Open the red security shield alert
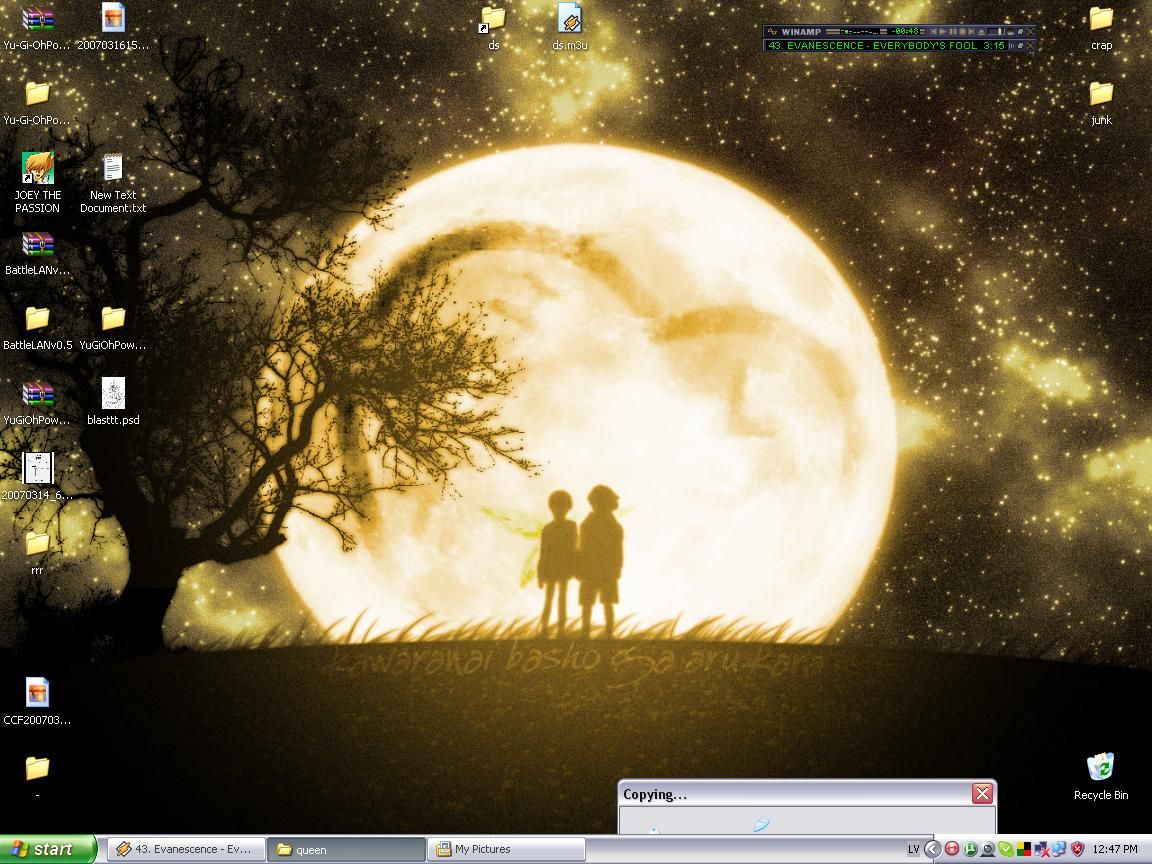The width and height of the screenshot is (1152, 864). [1078, 849]
